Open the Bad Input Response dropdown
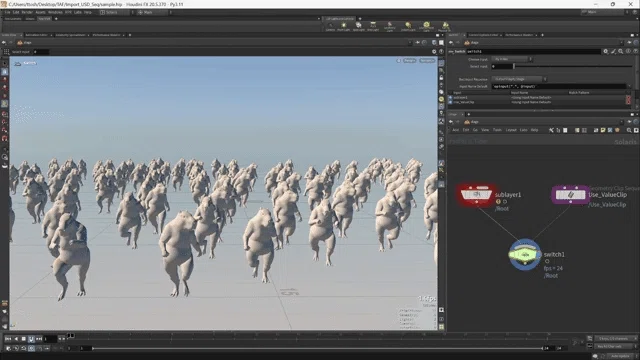The width and height of the screenshot is (640, 360). [519, 79]
